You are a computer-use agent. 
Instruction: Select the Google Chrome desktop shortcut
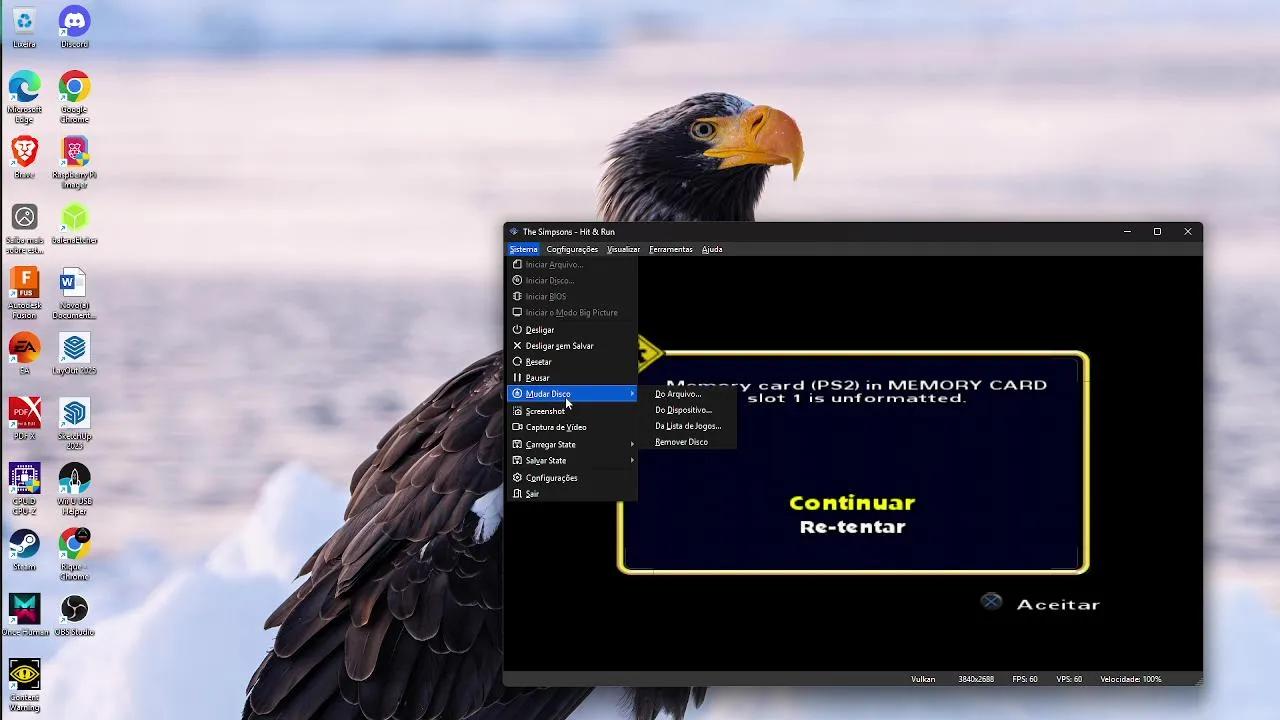tap(74, 97)
